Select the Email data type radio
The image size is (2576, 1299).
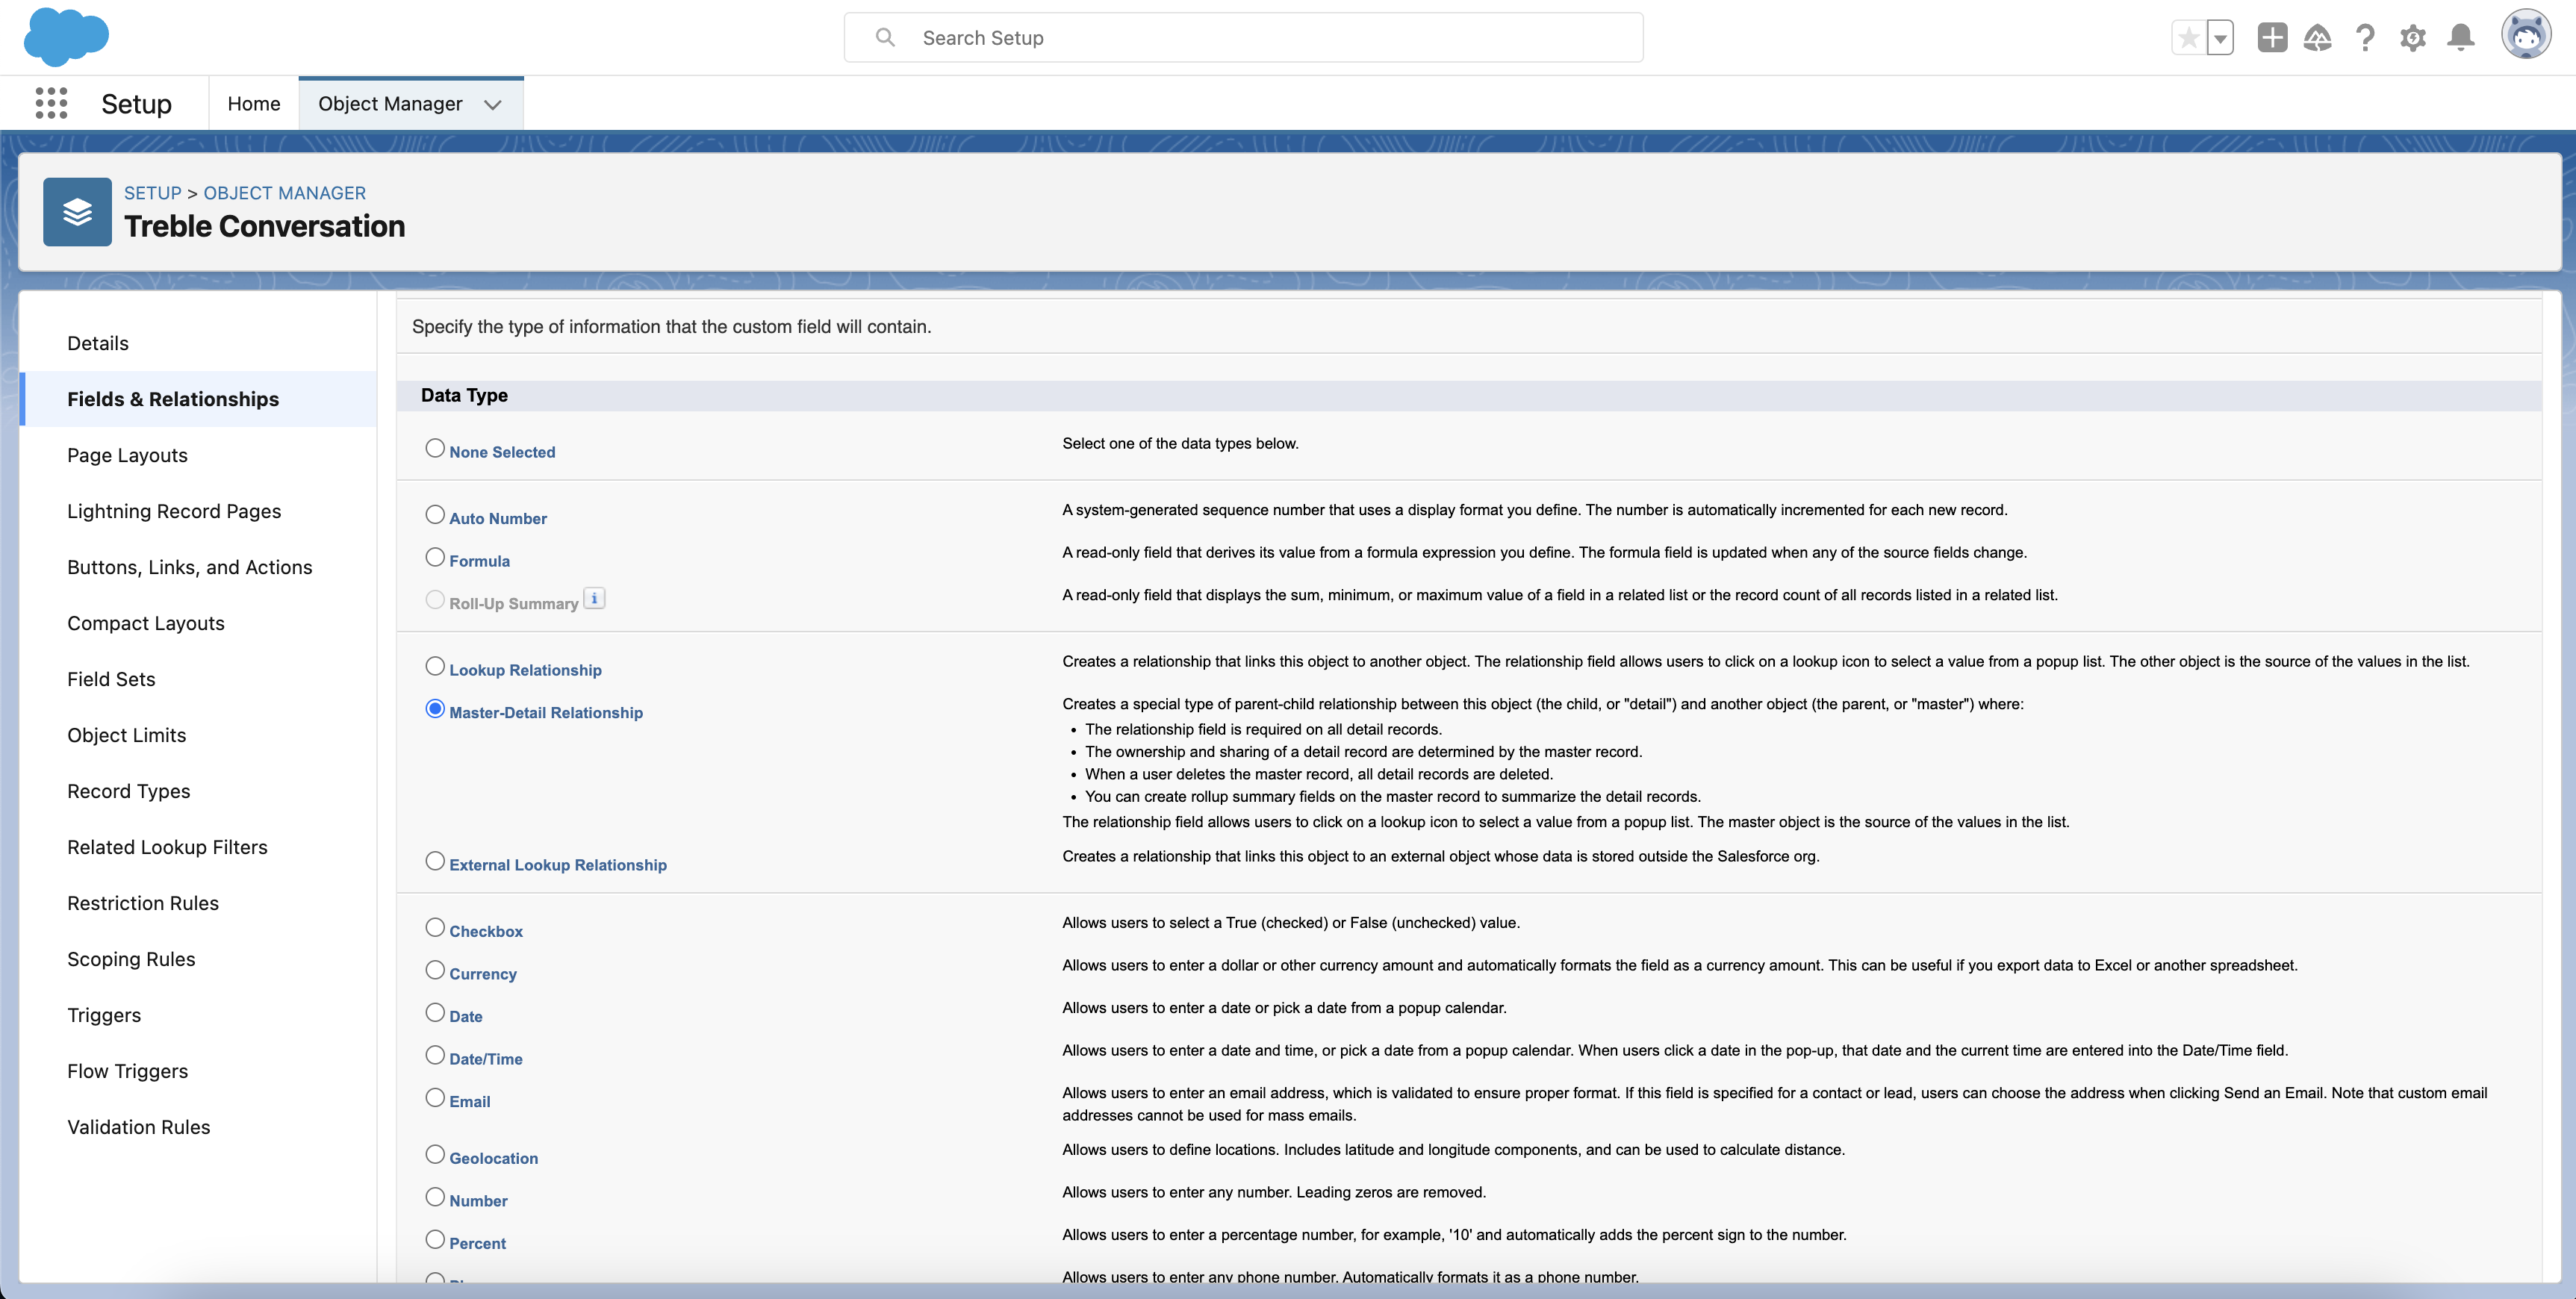tap(435, 1098)
